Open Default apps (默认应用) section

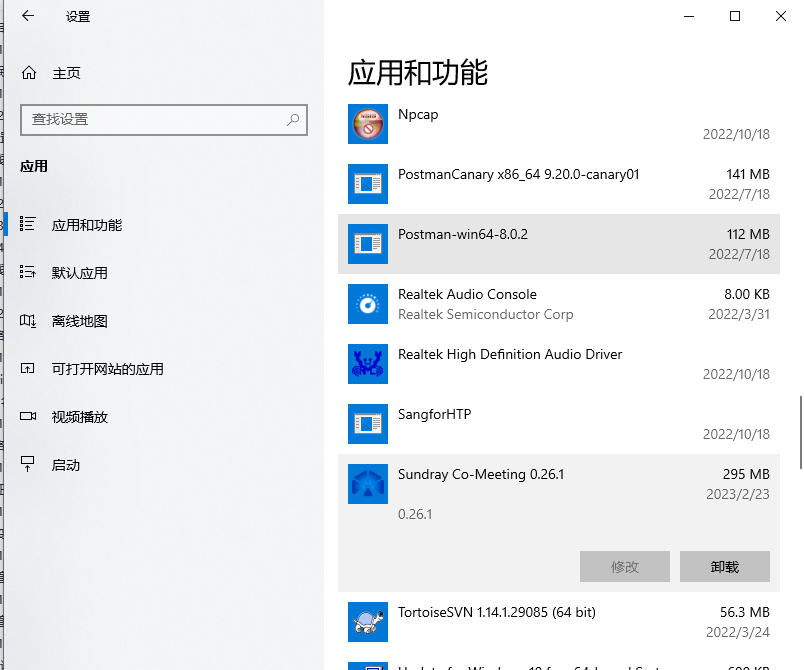point(79,273)
